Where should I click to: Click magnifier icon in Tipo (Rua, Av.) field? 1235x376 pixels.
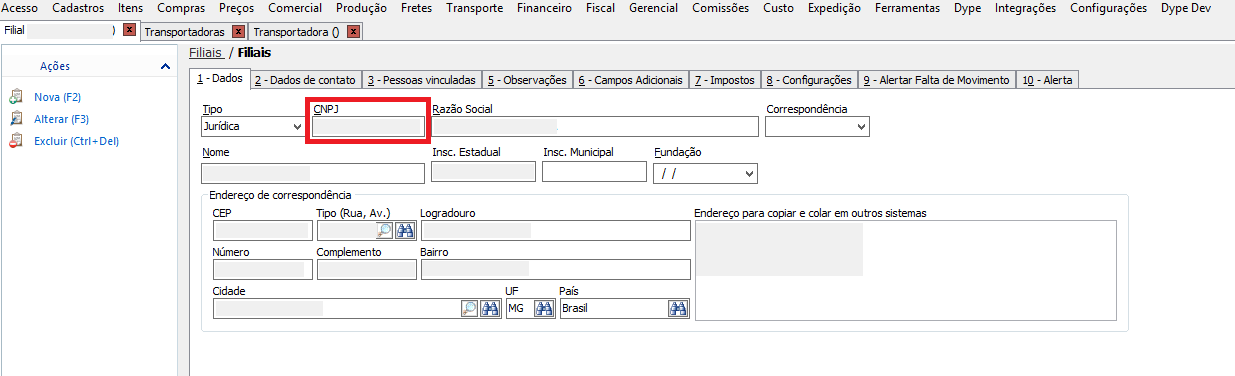tap(384, 230)
